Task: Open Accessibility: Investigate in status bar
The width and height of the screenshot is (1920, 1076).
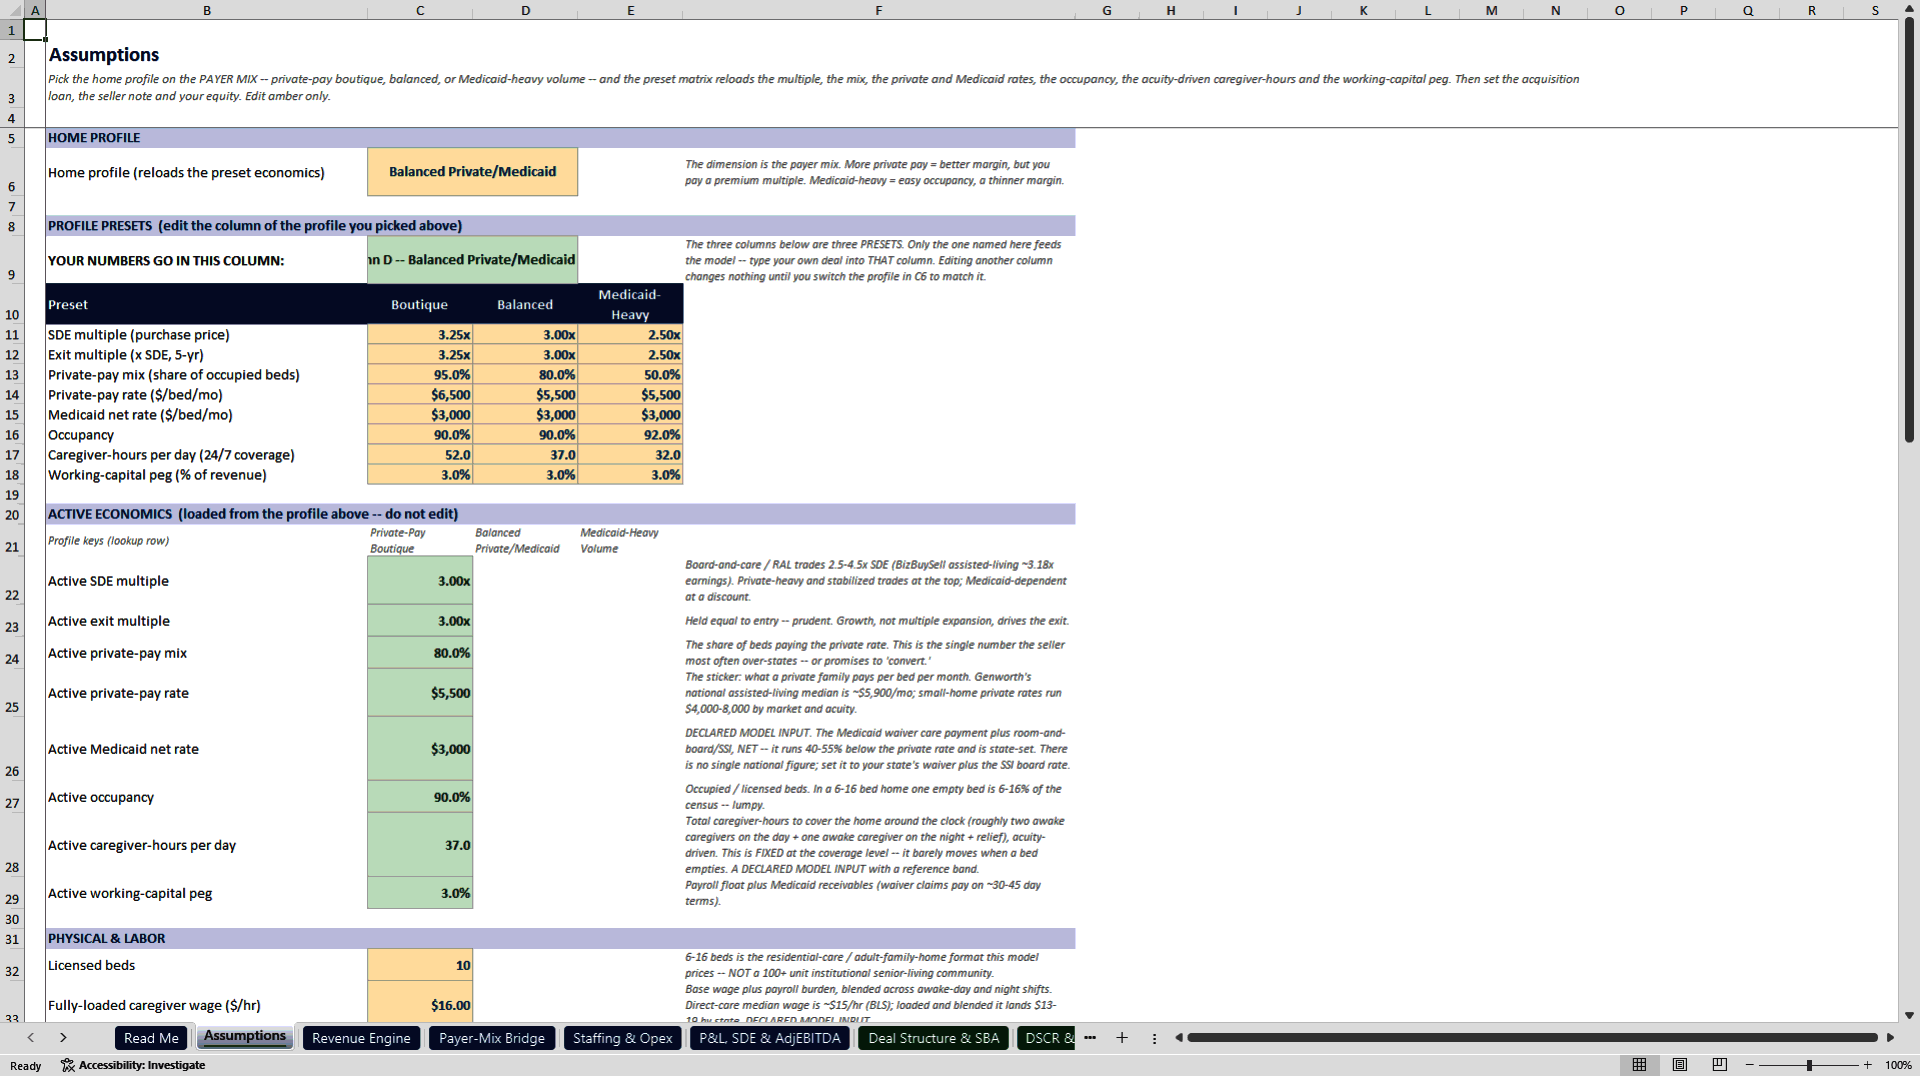Action: 133,1065
